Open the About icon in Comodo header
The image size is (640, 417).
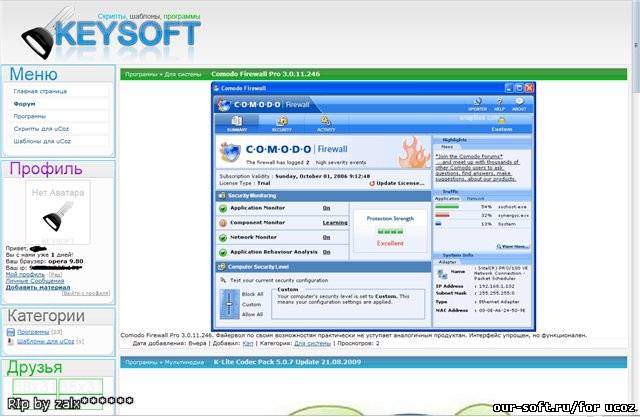pyautogui.click(x=519, y=101)
